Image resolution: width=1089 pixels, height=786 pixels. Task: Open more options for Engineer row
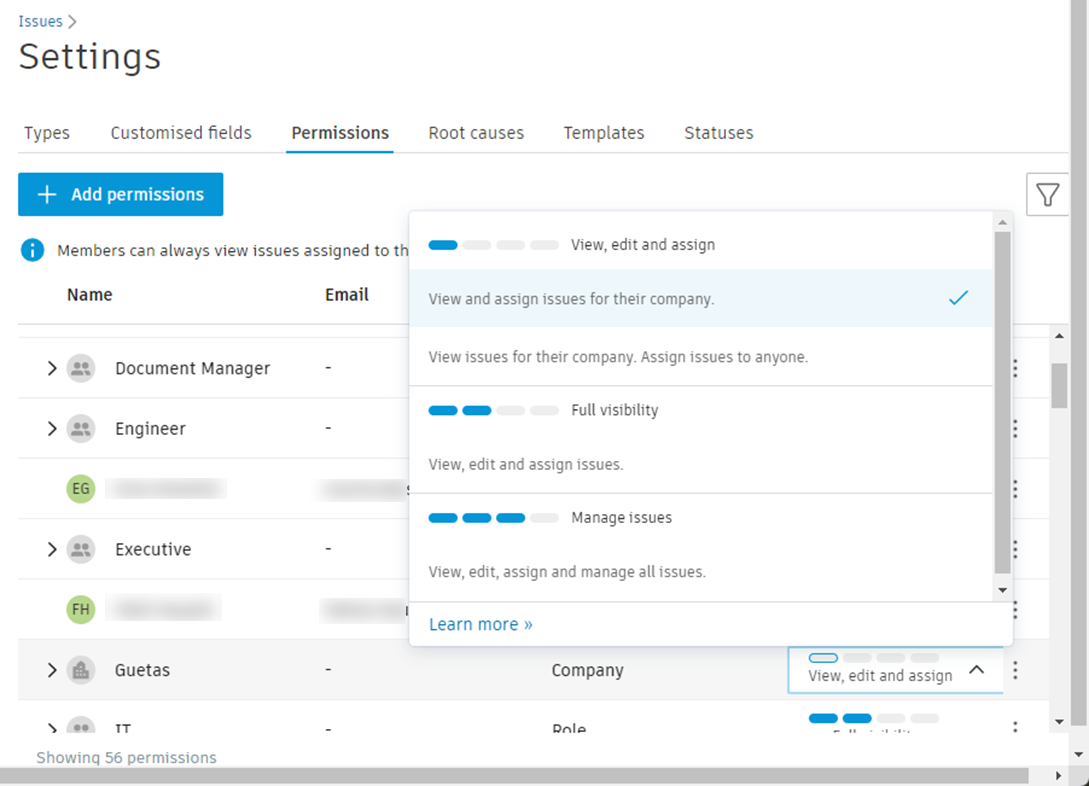click(x=1015, y=428)
